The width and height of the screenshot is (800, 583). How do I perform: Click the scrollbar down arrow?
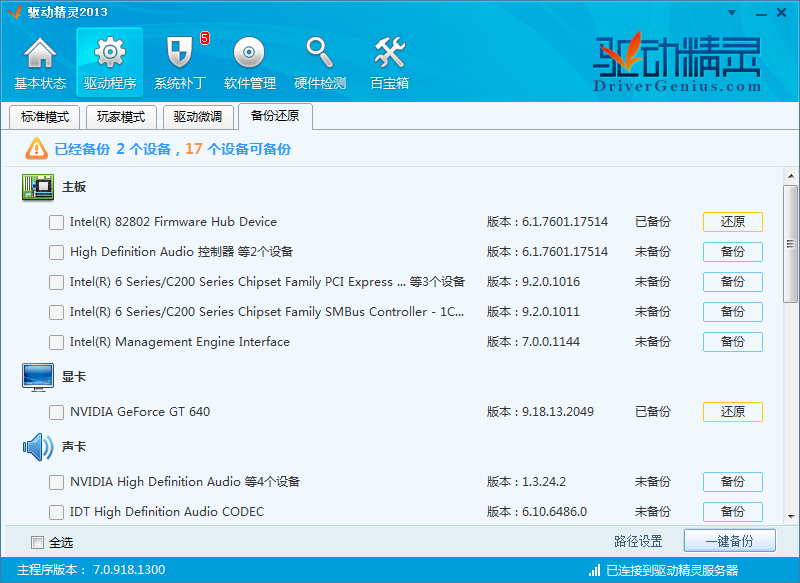click(791, 517)
